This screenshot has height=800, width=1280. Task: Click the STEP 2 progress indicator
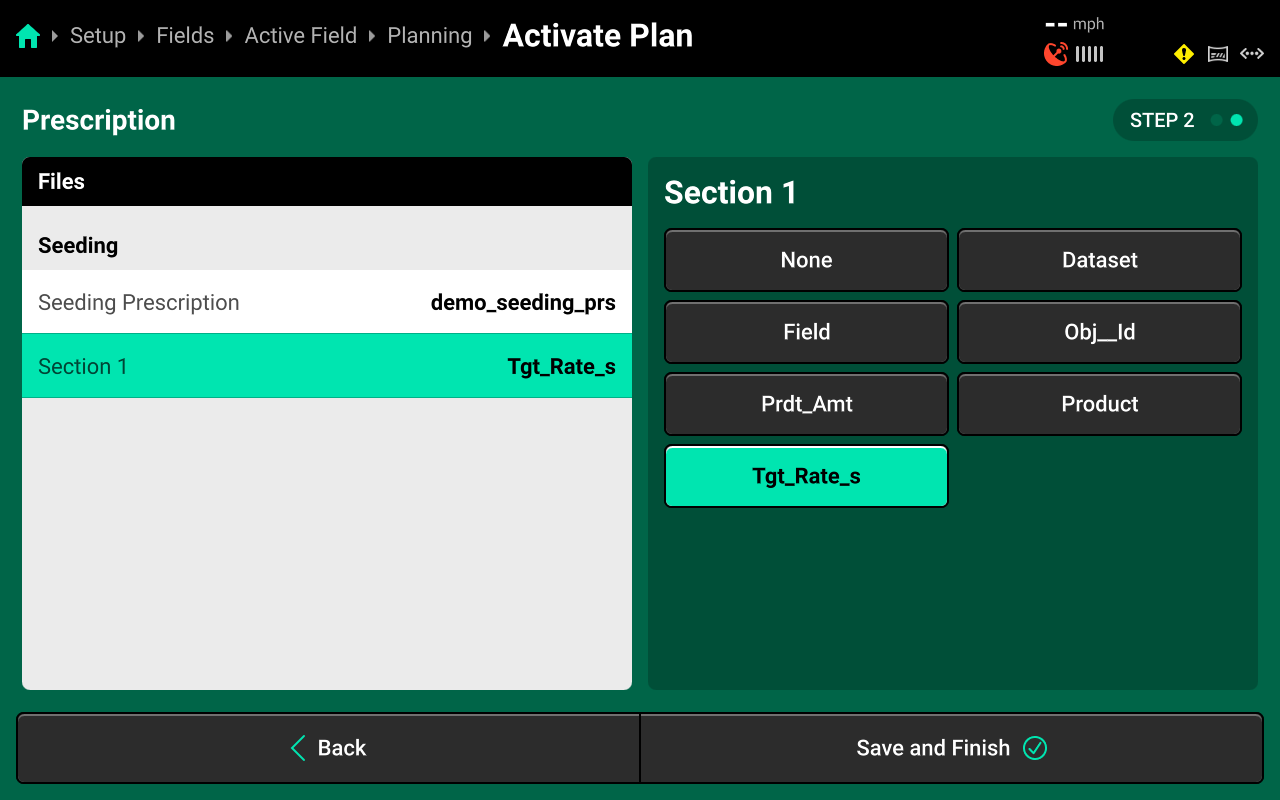(1185, 120)
